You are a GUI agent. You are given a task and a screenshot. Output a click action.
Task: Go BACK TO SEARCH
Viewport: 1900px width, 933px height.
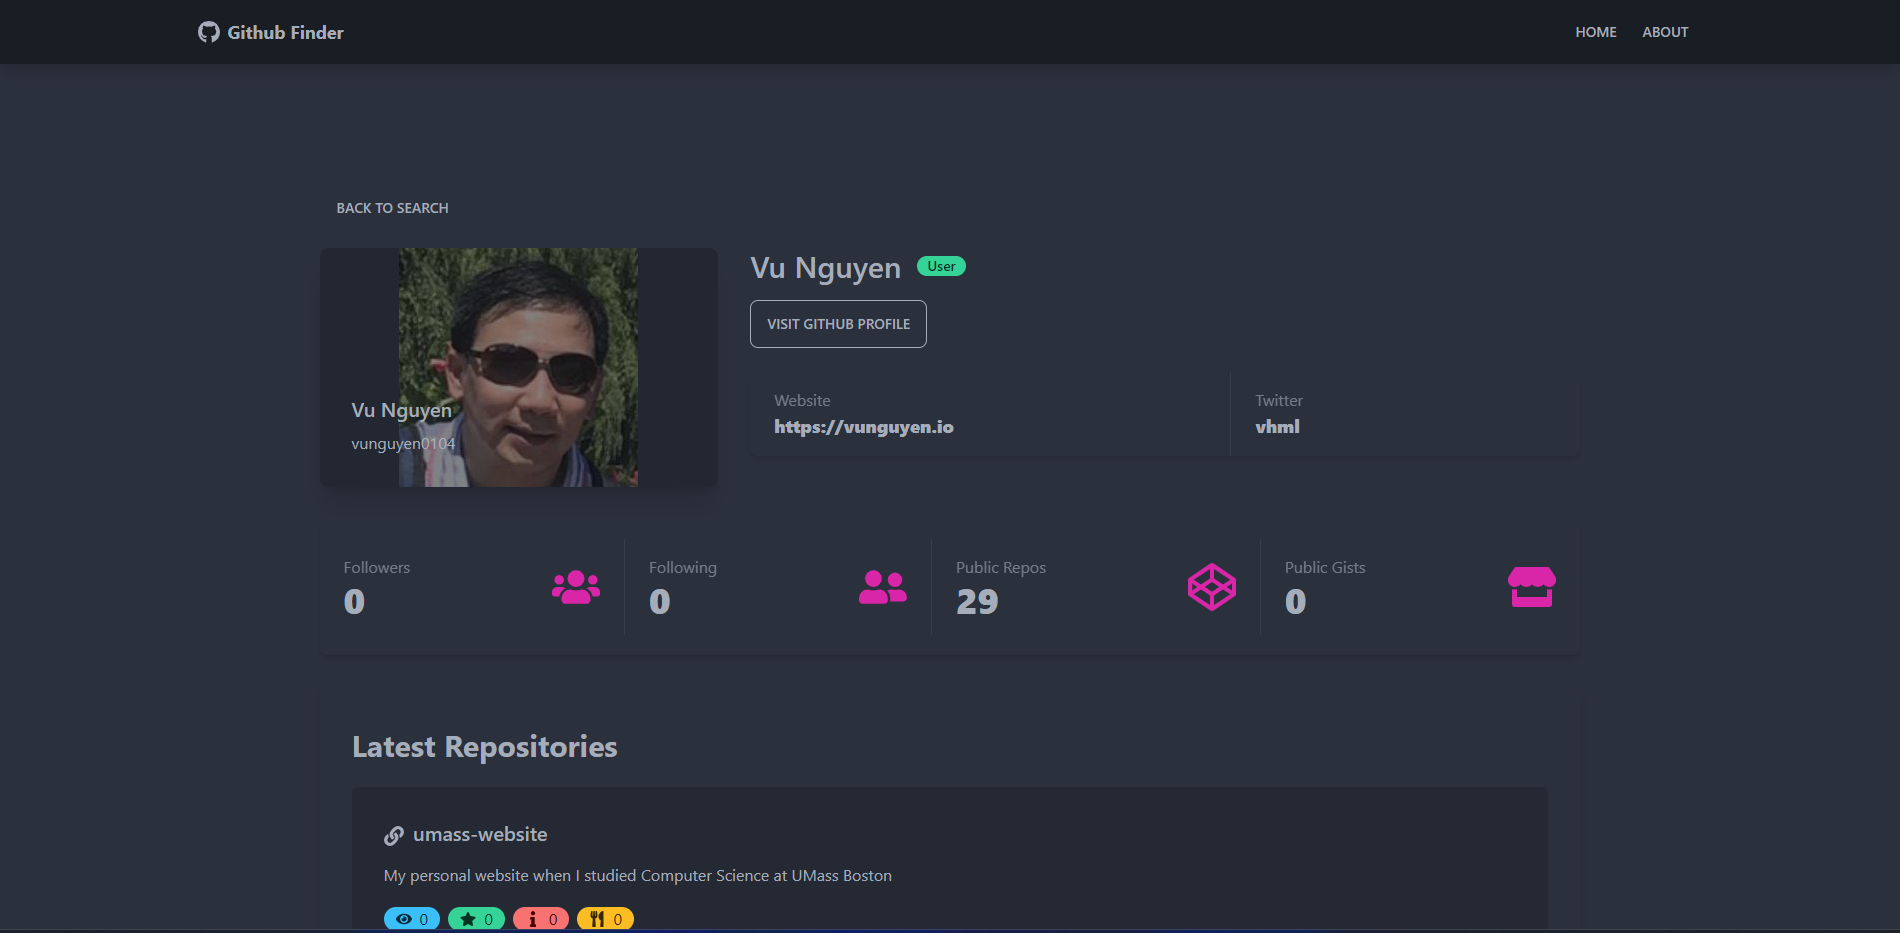392,207
